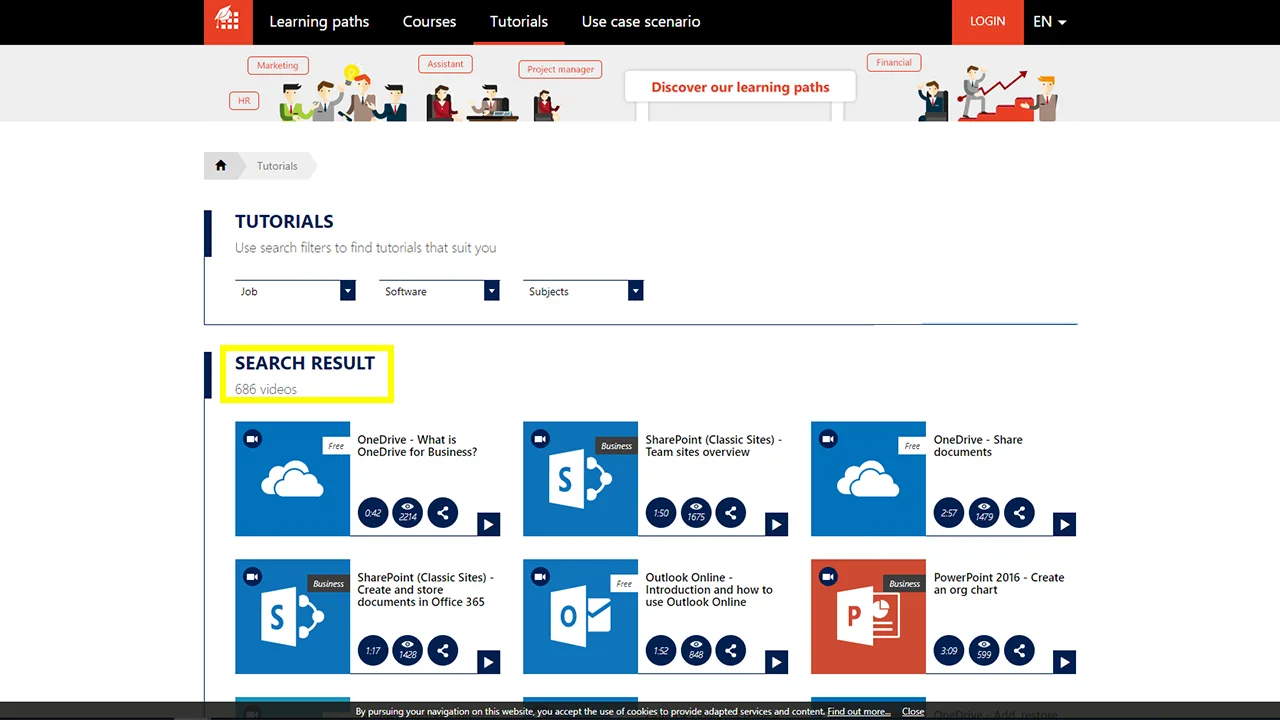Play PowerPoint Create an org chart video
This screenshot has height=720, width=1280.
click(1064, 662)
